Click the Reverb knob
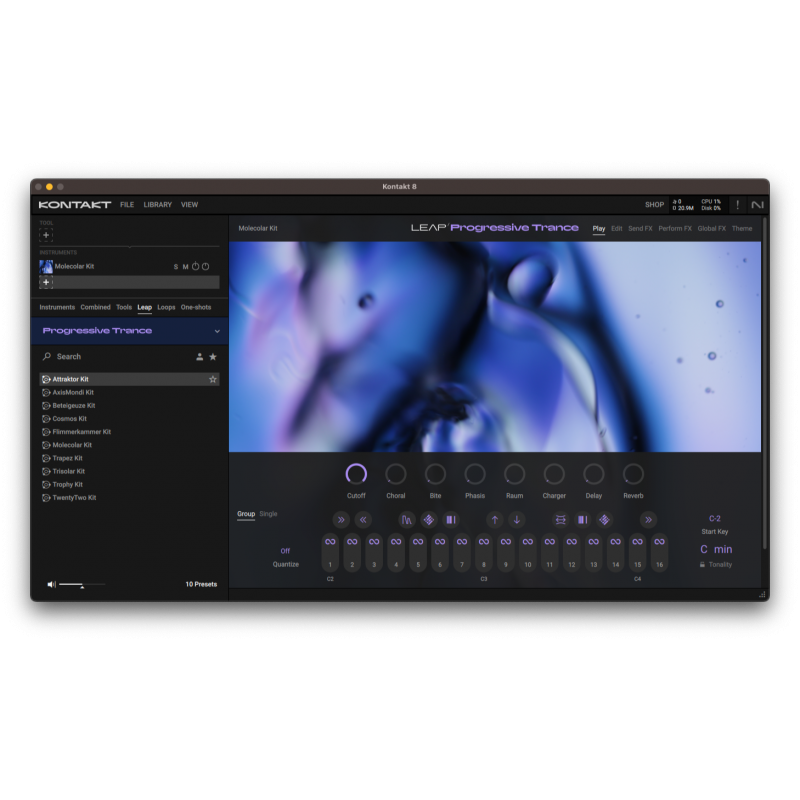 pos(633,474)
